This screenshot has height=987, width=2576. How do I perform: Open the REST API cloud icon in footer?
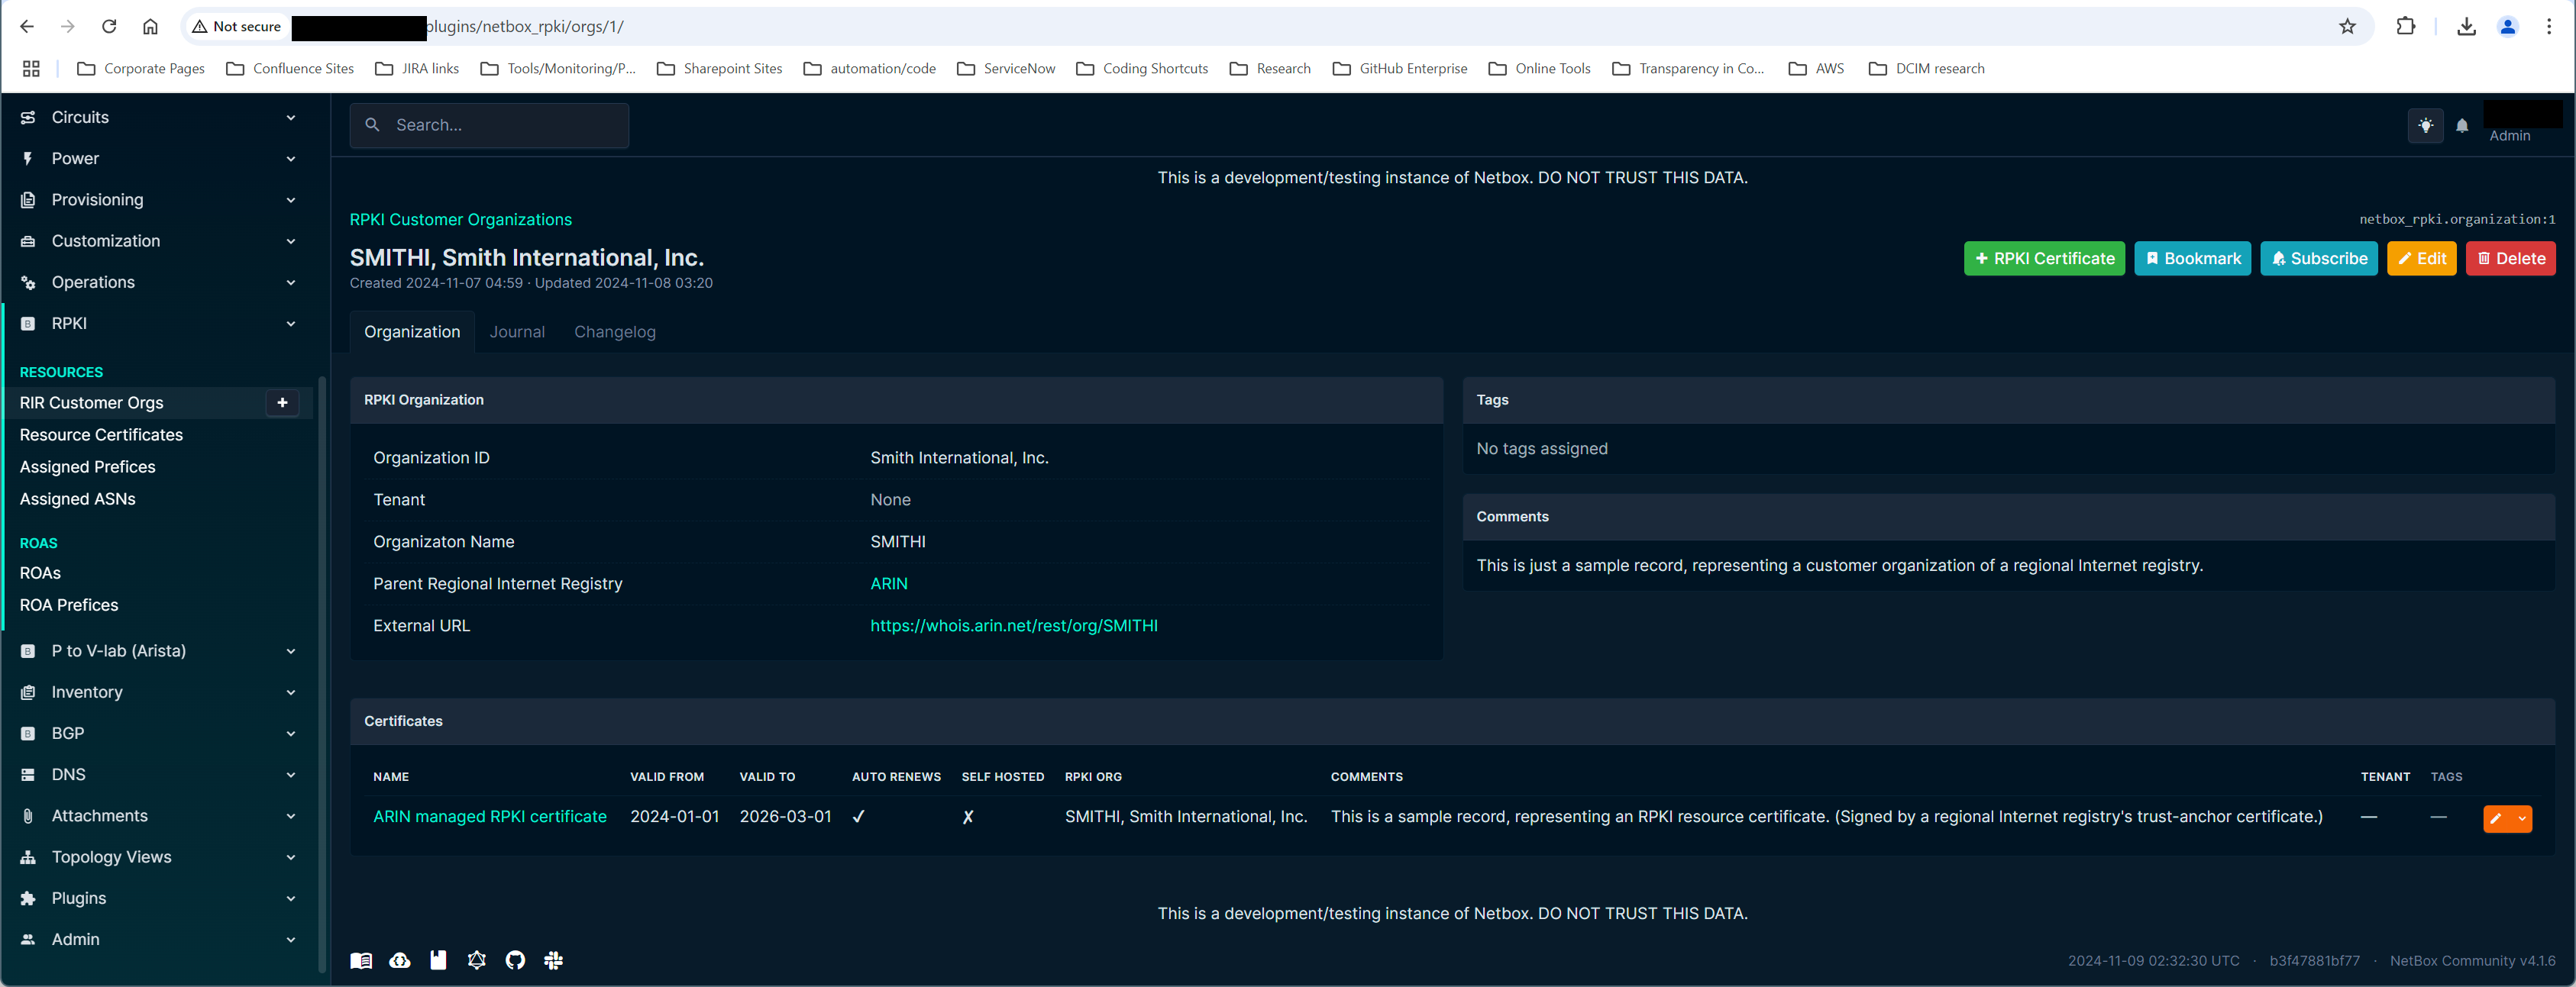point(400,960)
